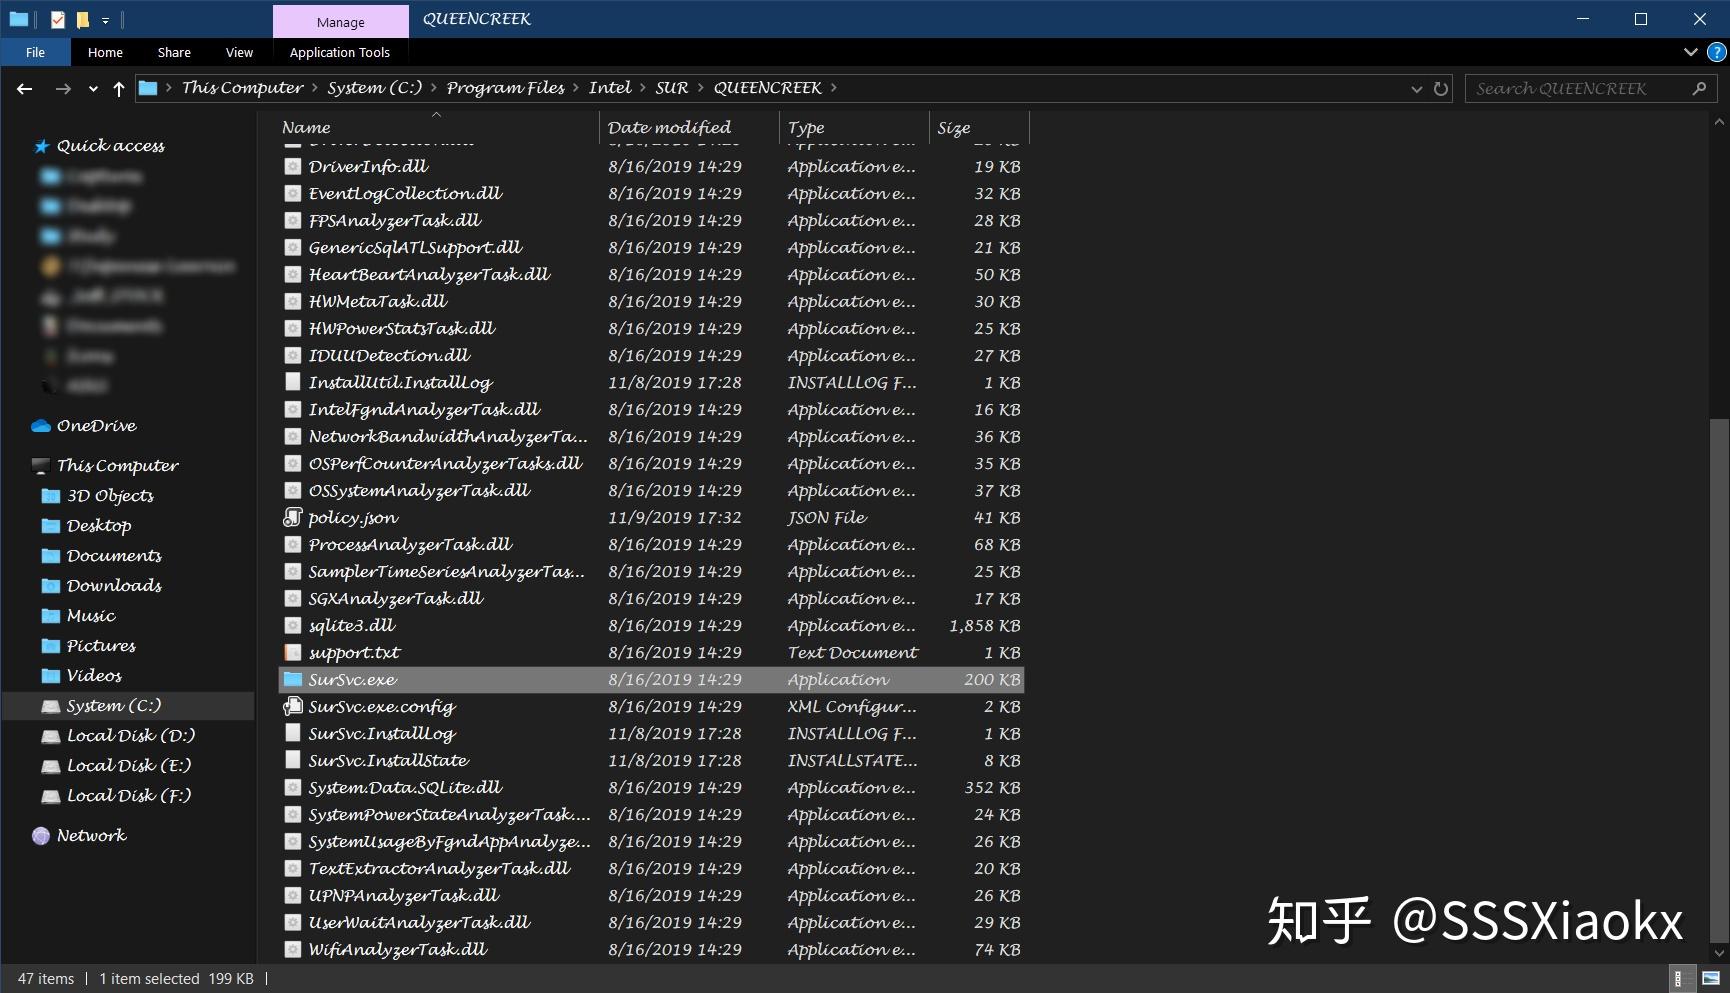Image resolution: width=1730 pixels, height=993 pixels.
Task: Open the address bar history dropdown
Action: coord(1416,88)
